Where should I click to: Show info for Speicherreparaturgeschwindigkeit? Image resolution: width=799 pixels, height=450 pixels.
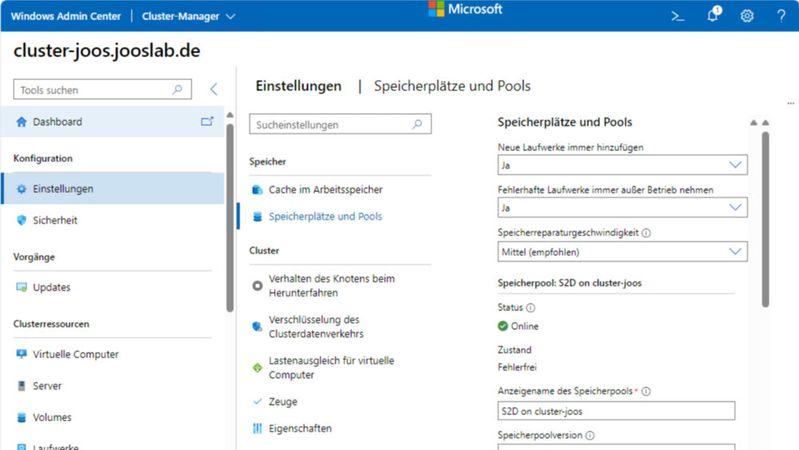point(646,233)
